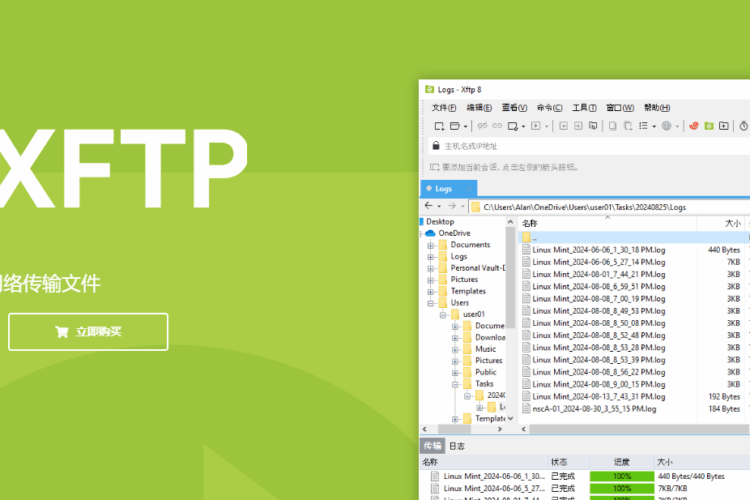Go back with the left arrow

coord(429,206)
